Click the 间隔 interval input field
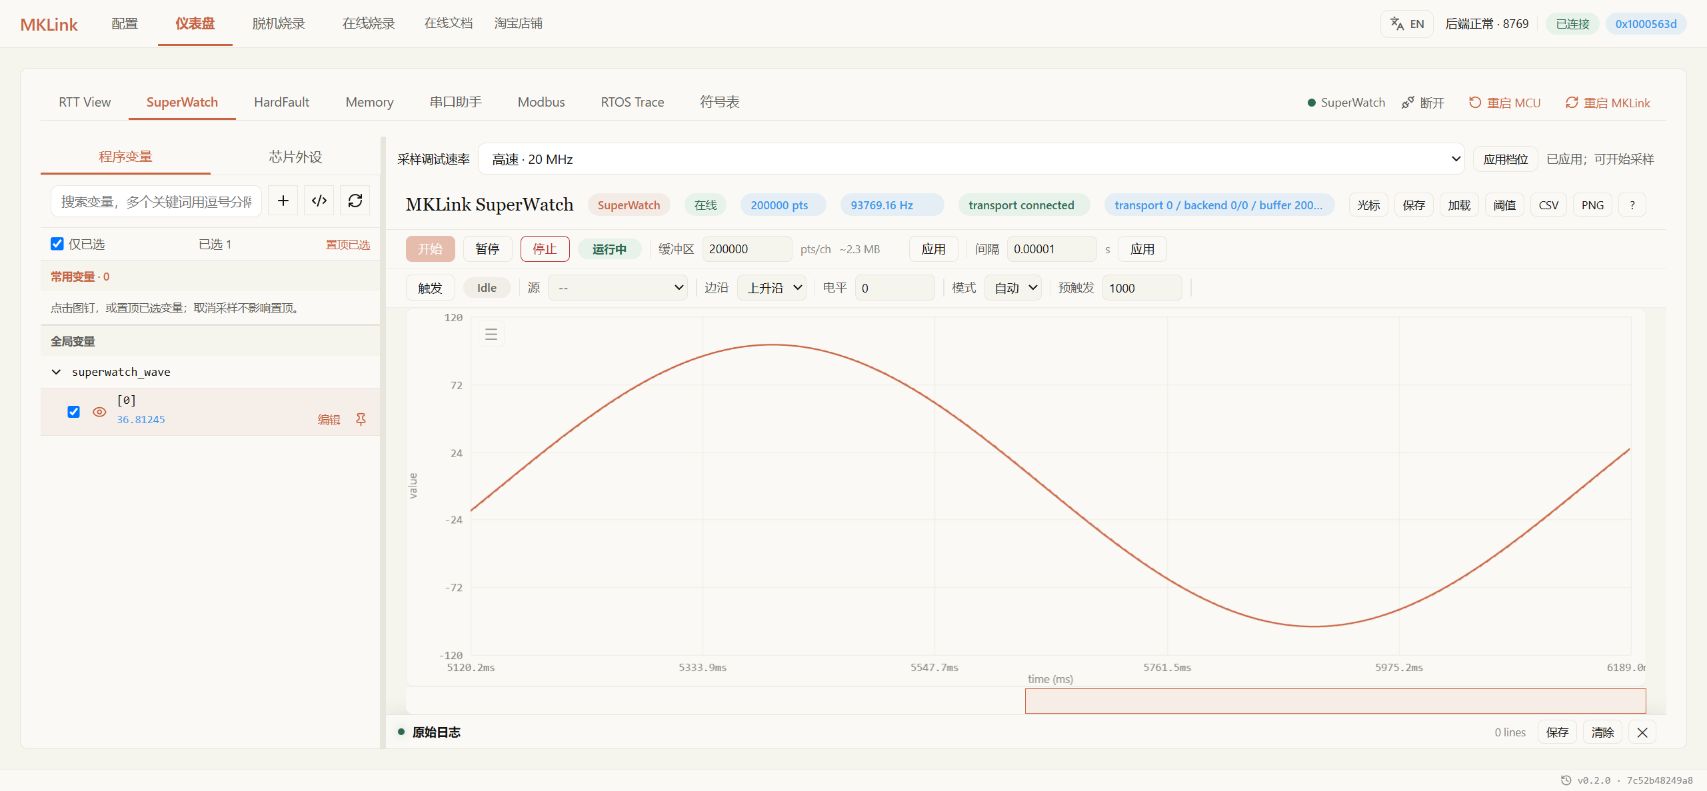Viewport: 1707px width, 791px height. (x=1051, y=249)
